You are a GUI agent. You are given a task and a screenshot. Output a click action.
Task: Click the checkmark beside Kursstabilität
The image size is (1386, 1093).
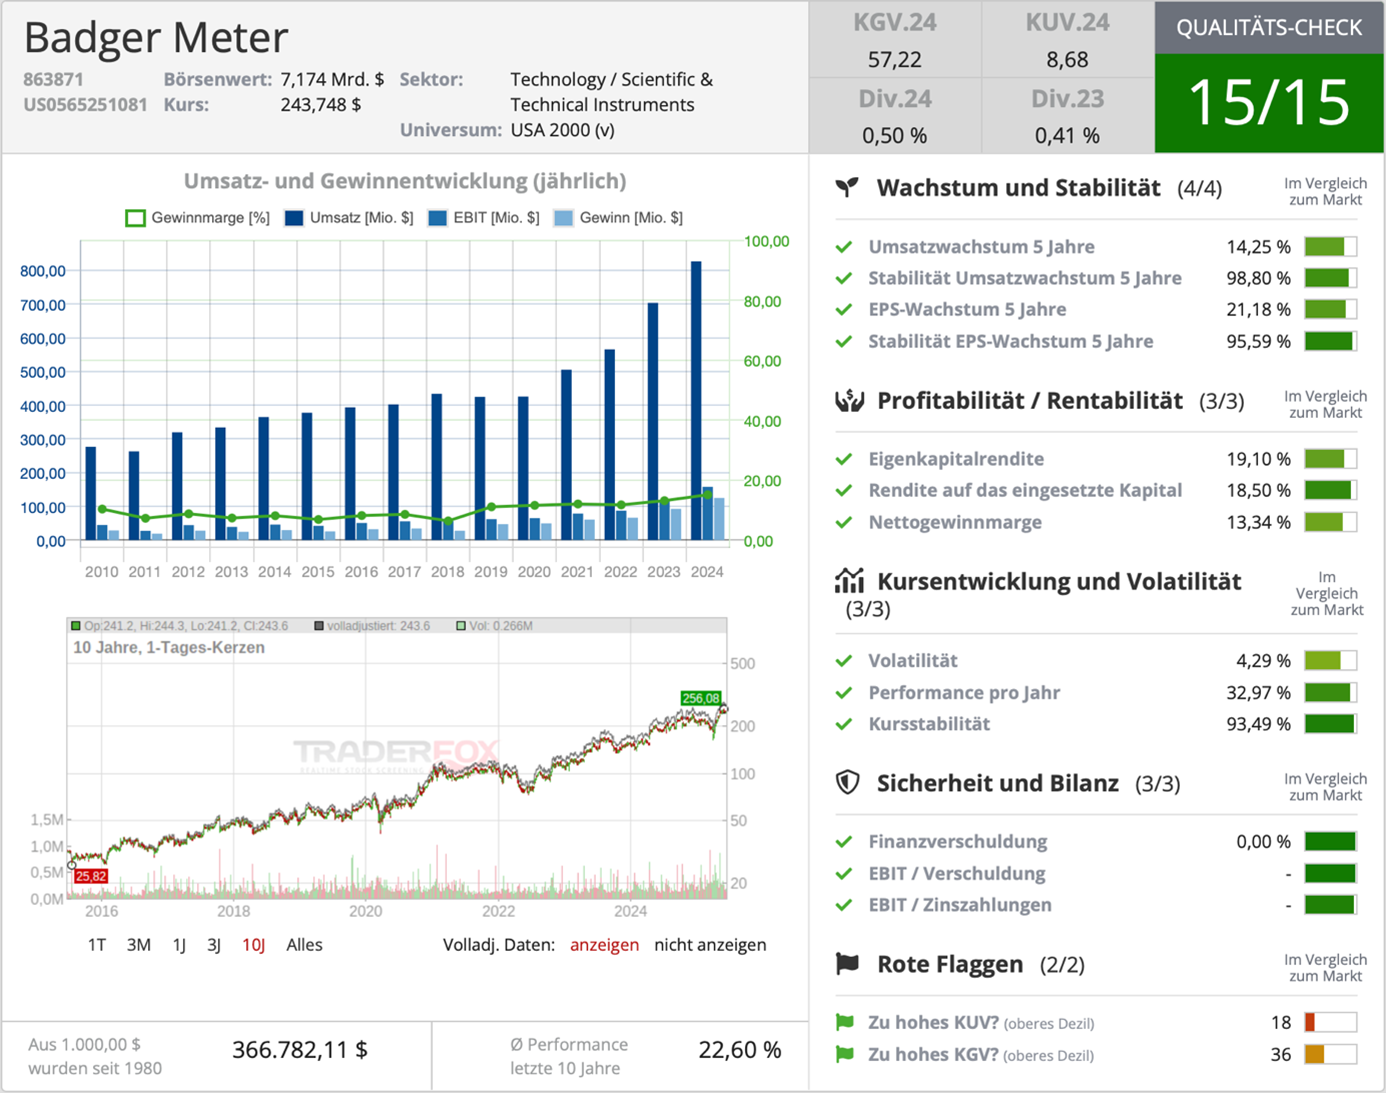coord(844,724)
